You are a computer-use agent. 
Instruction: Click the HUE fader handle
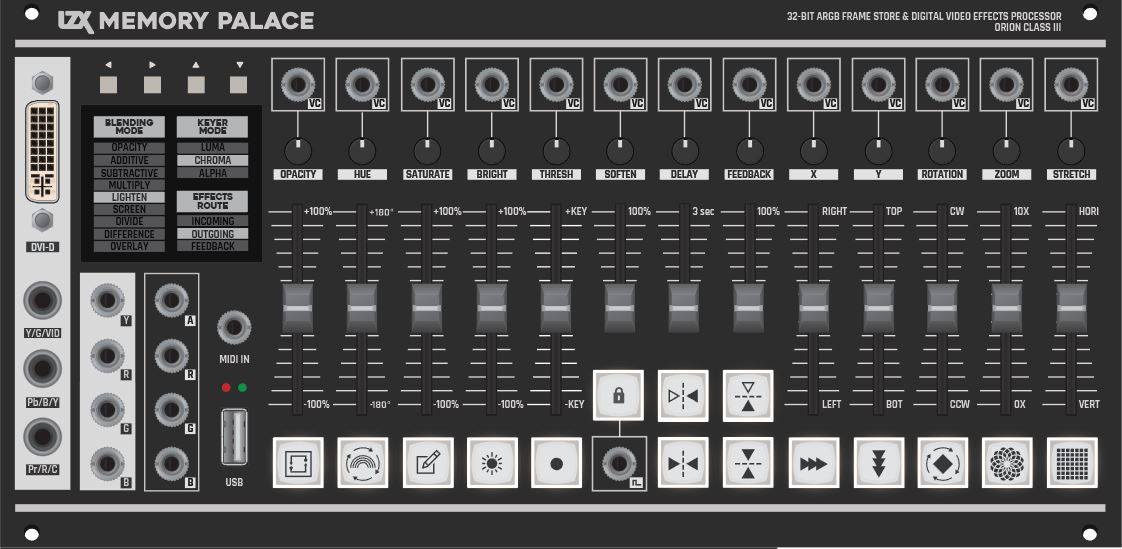click(x=362, y=308)
